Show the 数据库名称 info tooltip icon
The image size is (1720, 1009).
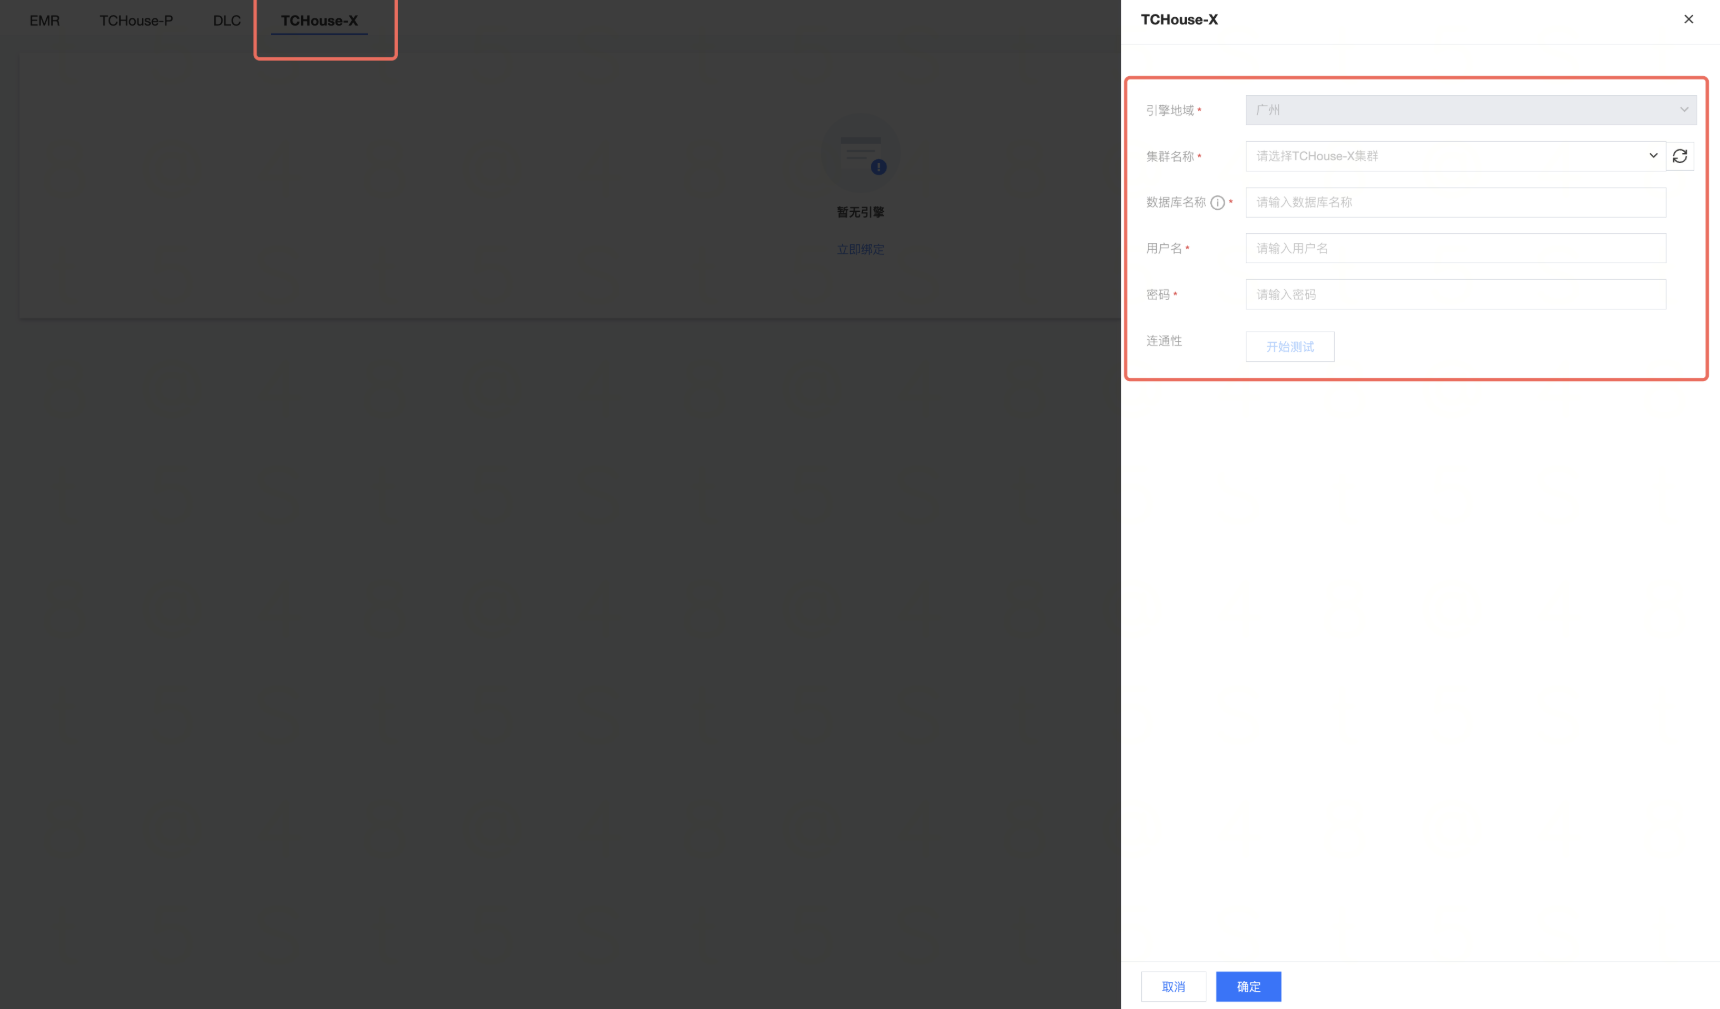pyautogui.click(x=1217, y=203)
